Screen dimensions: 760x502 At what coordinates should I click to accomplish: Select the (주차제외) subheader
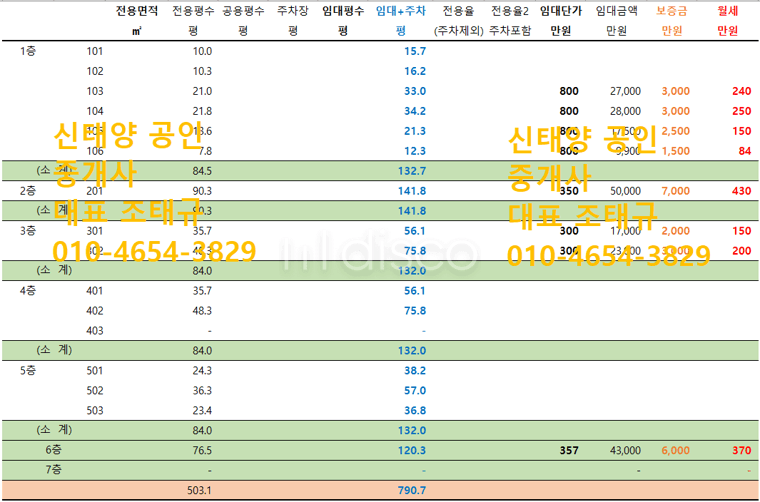[458, 31]
